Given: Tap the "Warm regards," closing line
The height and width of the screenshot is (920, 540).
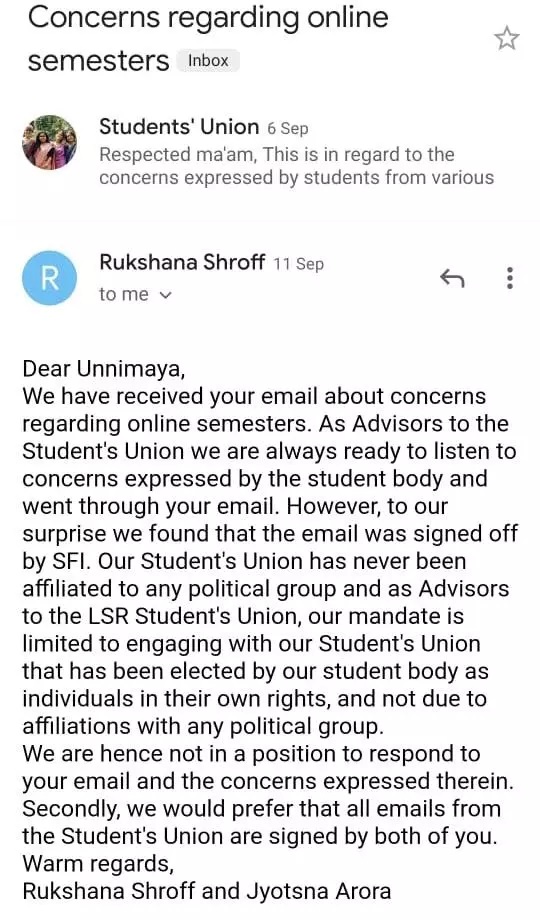Looking at the screenshot, I should (97, 864).
